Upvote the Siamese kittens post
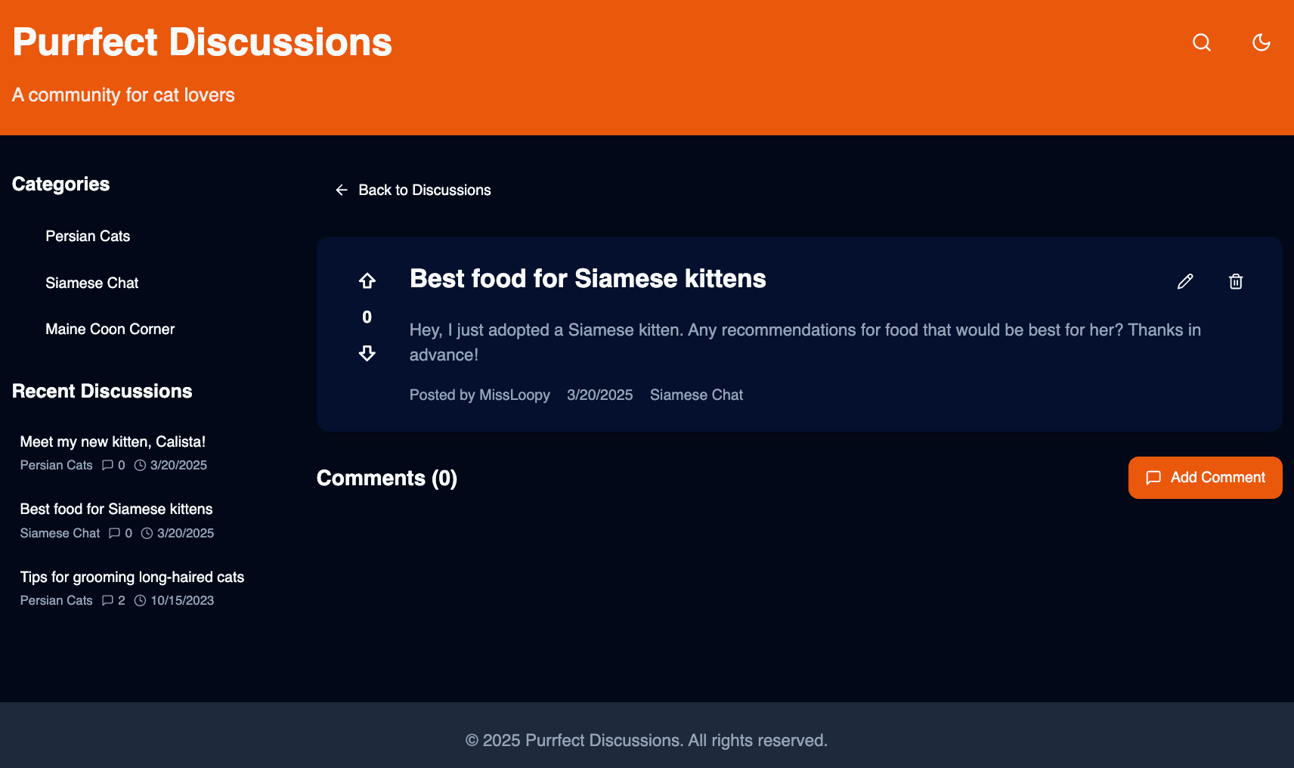 pos(367,280)
